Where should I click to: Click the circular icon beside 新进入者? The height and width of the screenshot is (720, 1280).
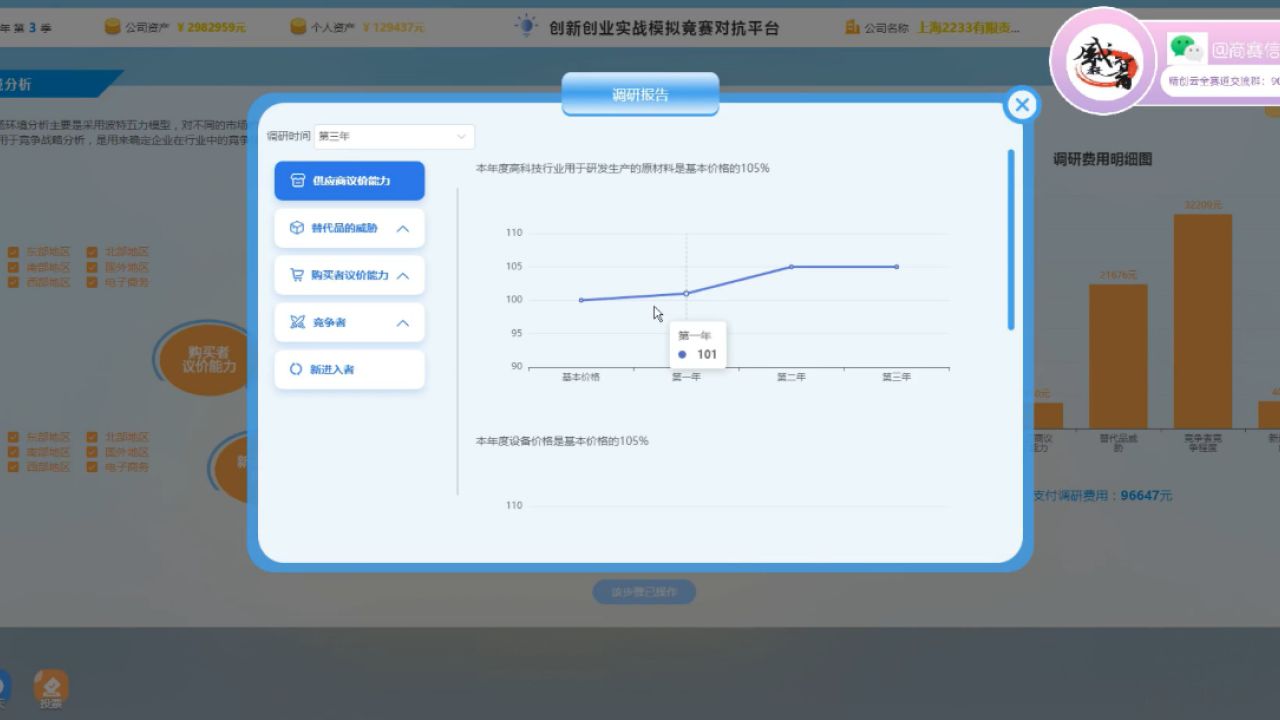pyautogui.click(x=295, y=369)
